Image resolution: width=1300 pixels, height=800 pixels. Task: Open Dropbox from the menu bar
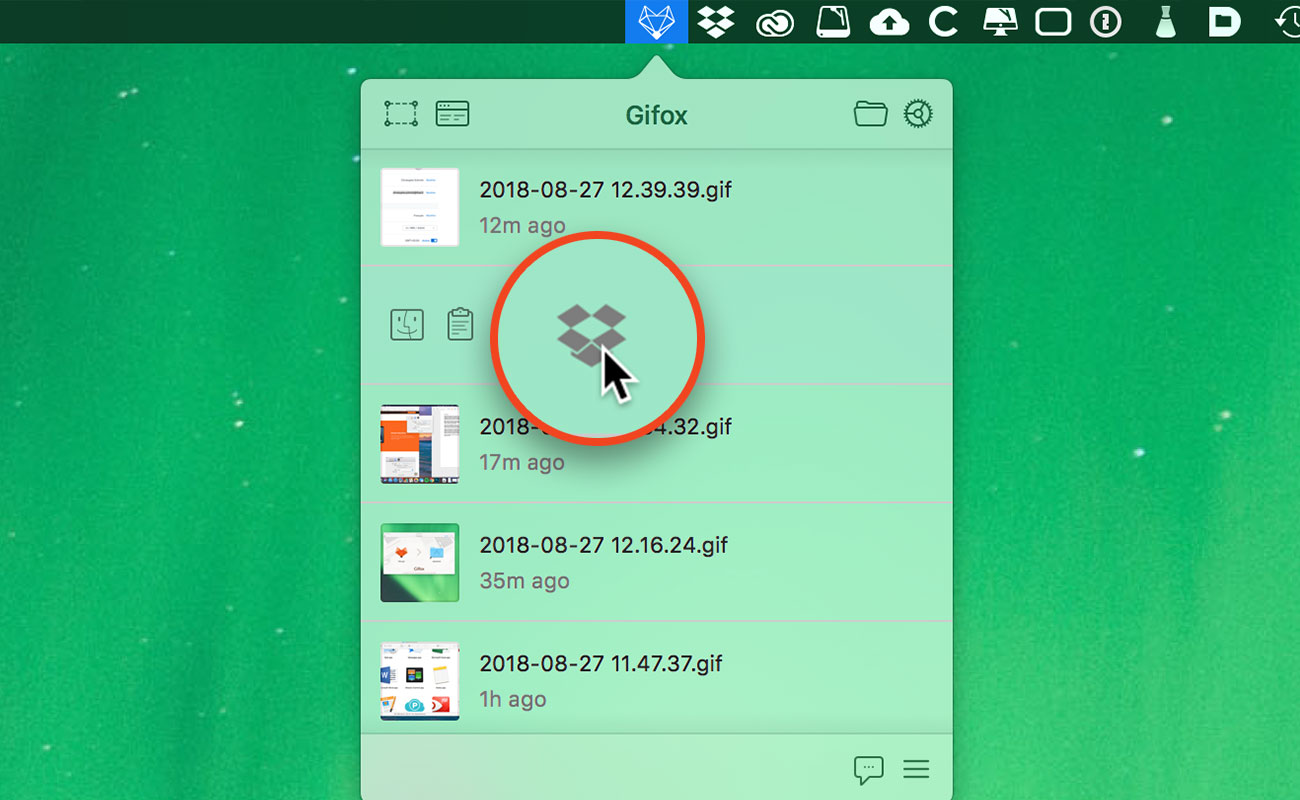(x=715, y=21)
